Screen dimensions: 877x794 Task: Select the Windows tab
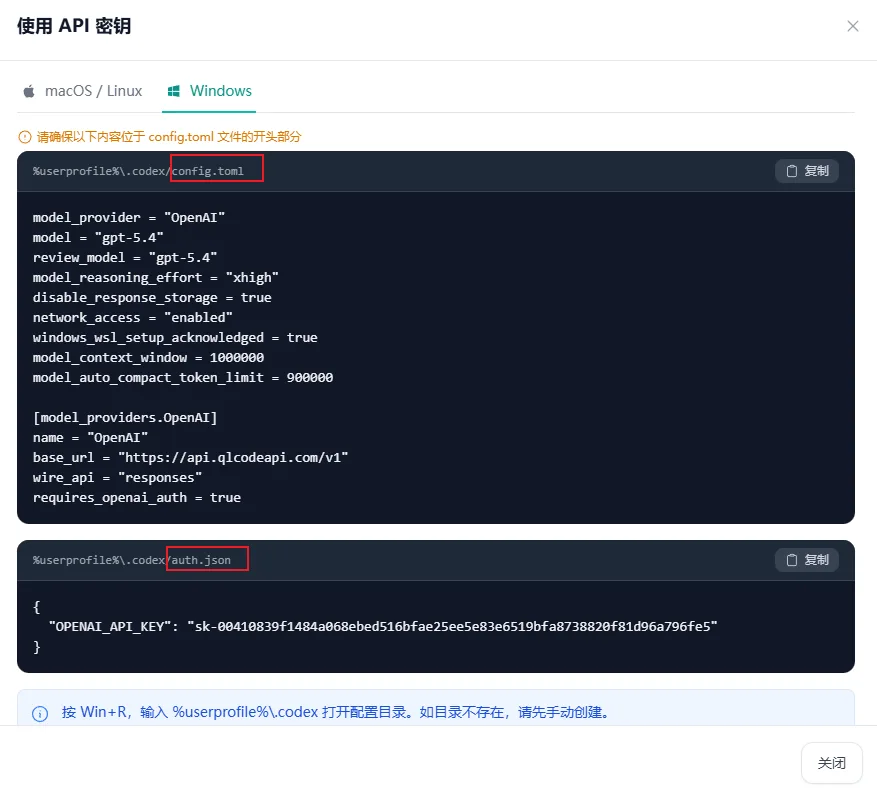click(209, 91)
